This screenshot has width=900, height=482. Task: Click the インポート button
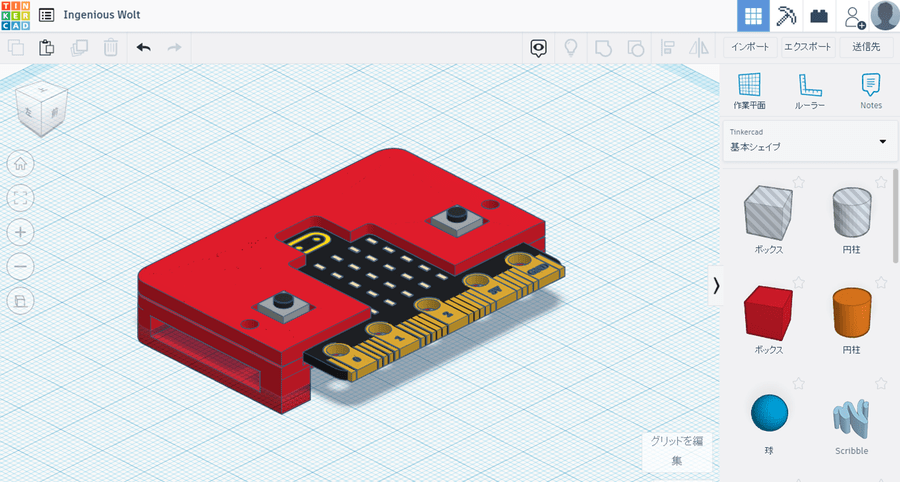[x=750, y=47]
